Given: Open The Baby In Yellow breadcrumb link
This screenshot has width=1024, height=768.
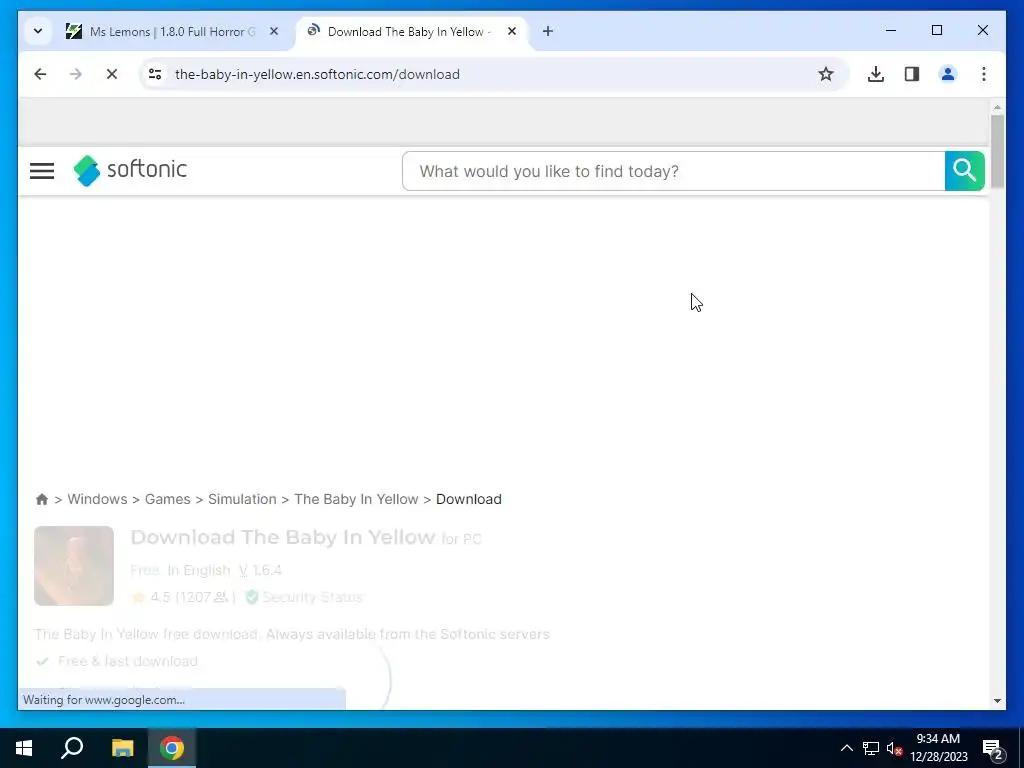Looking at the screenshot, I should 356,499.
